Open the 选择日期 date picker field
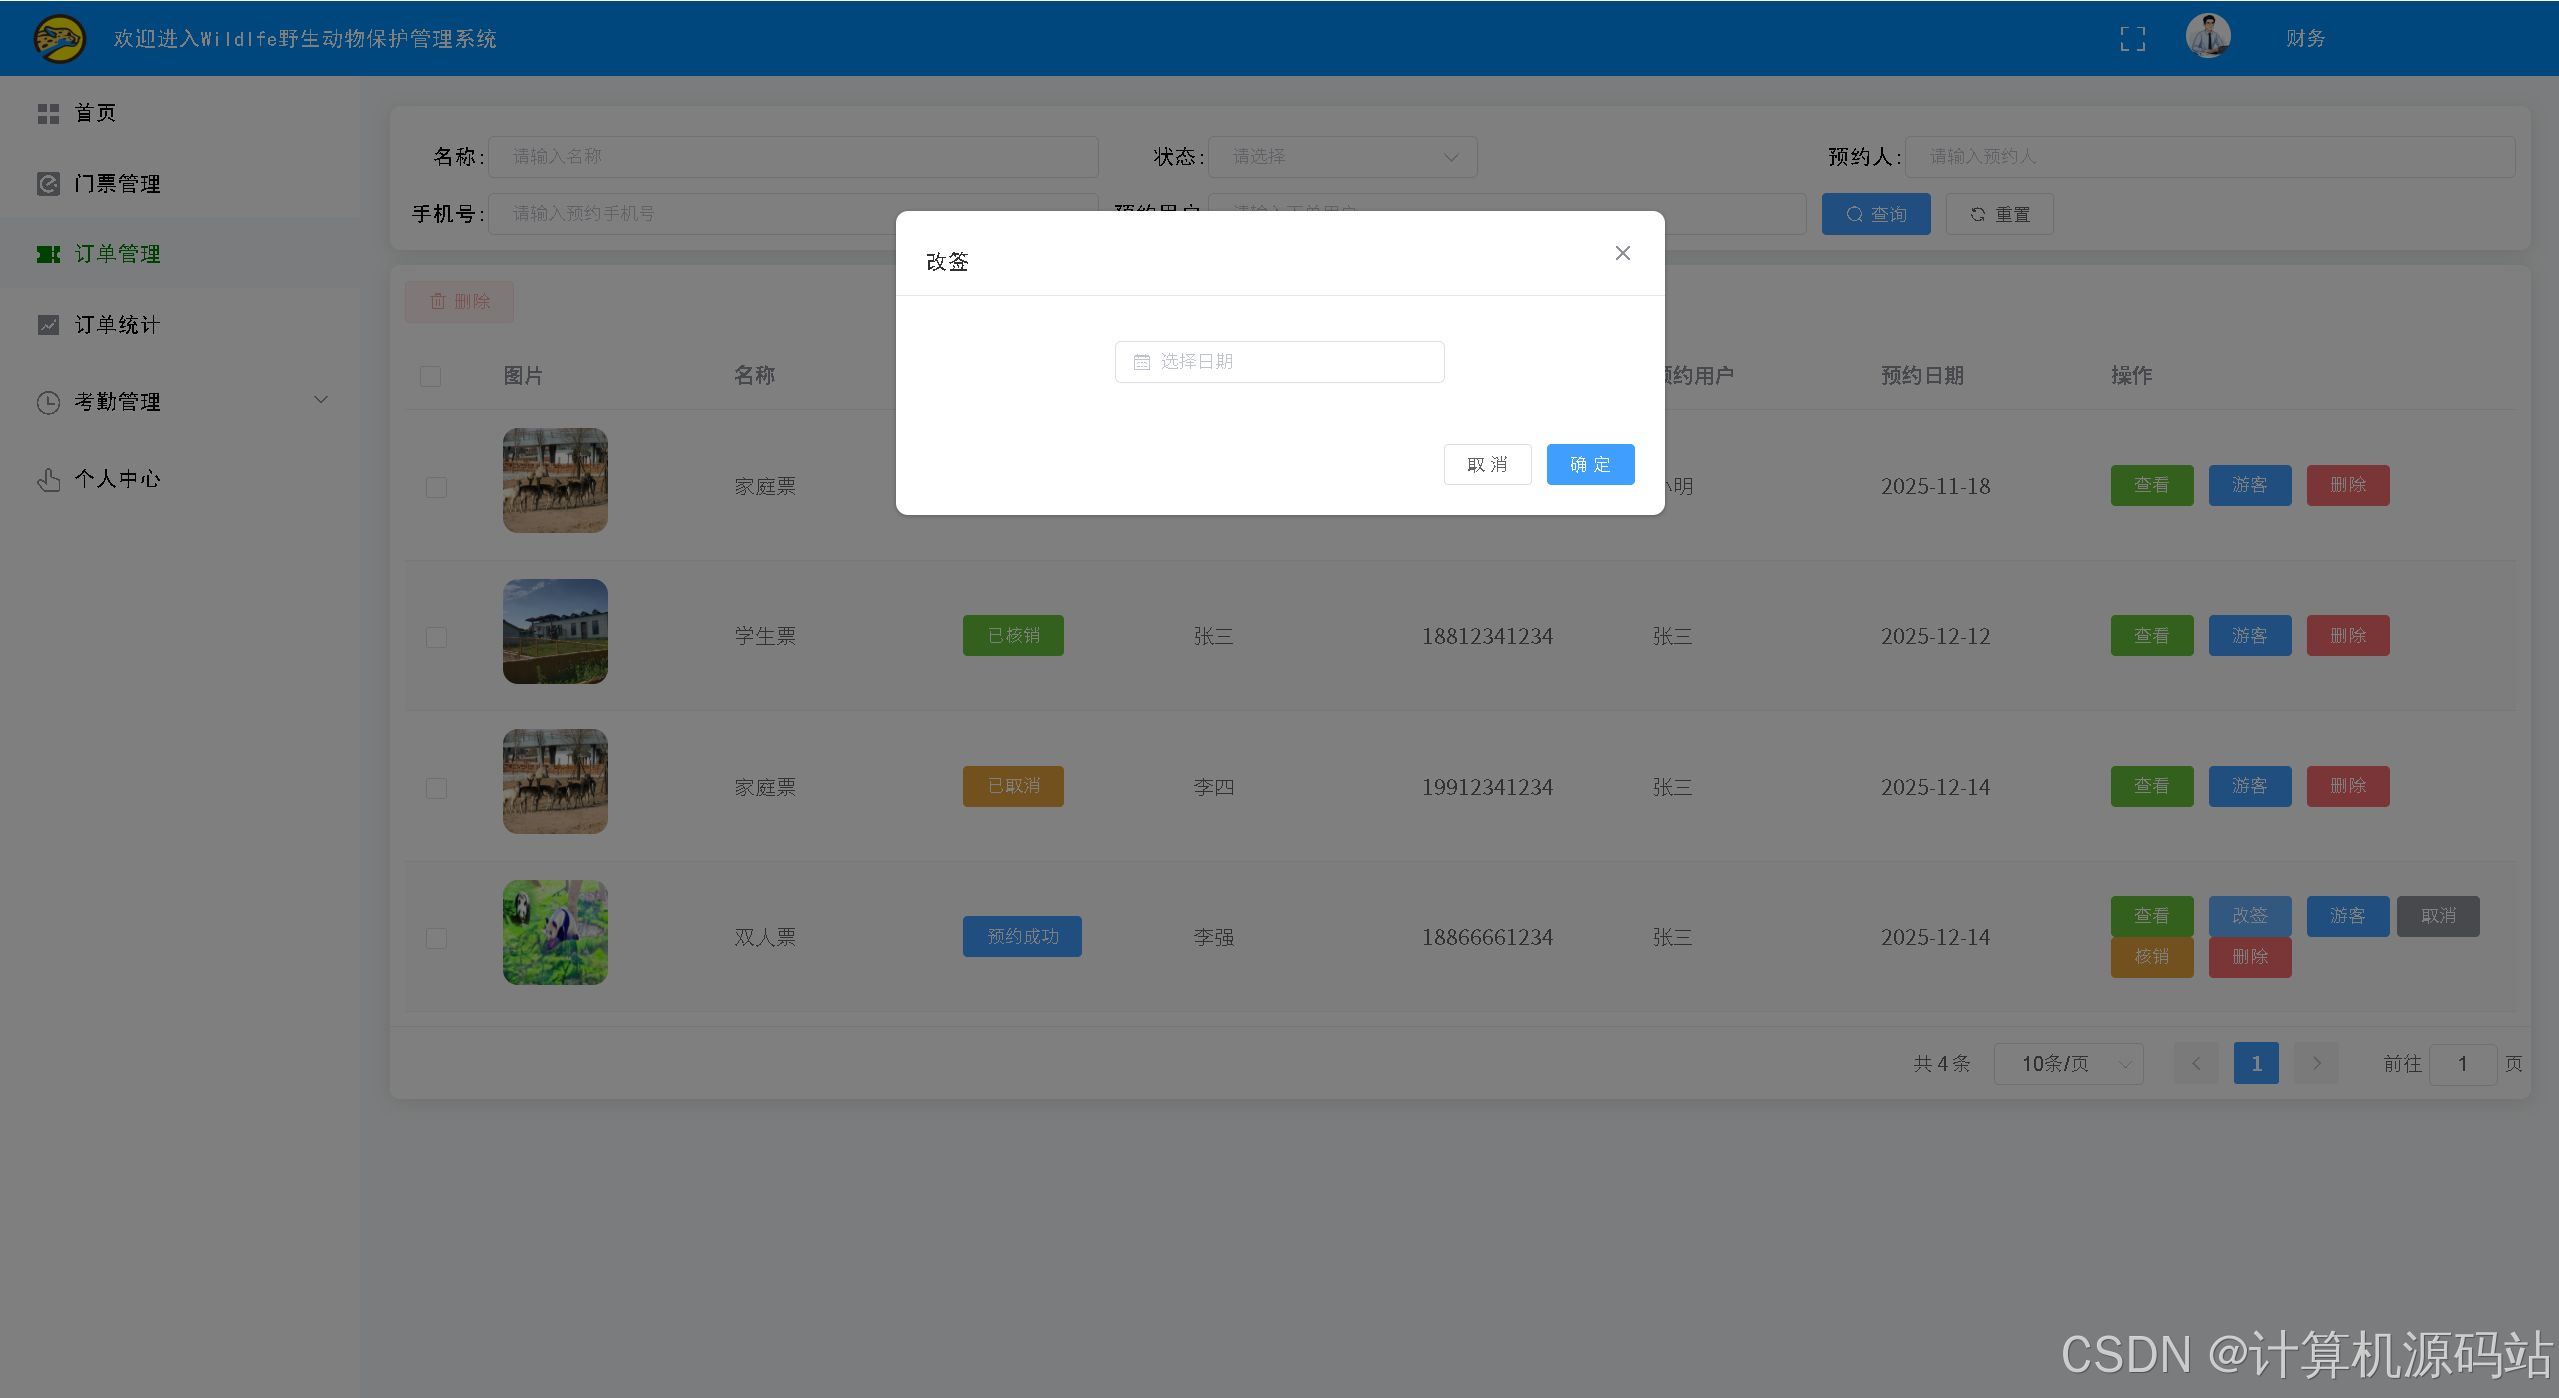 coord(1279,362)
